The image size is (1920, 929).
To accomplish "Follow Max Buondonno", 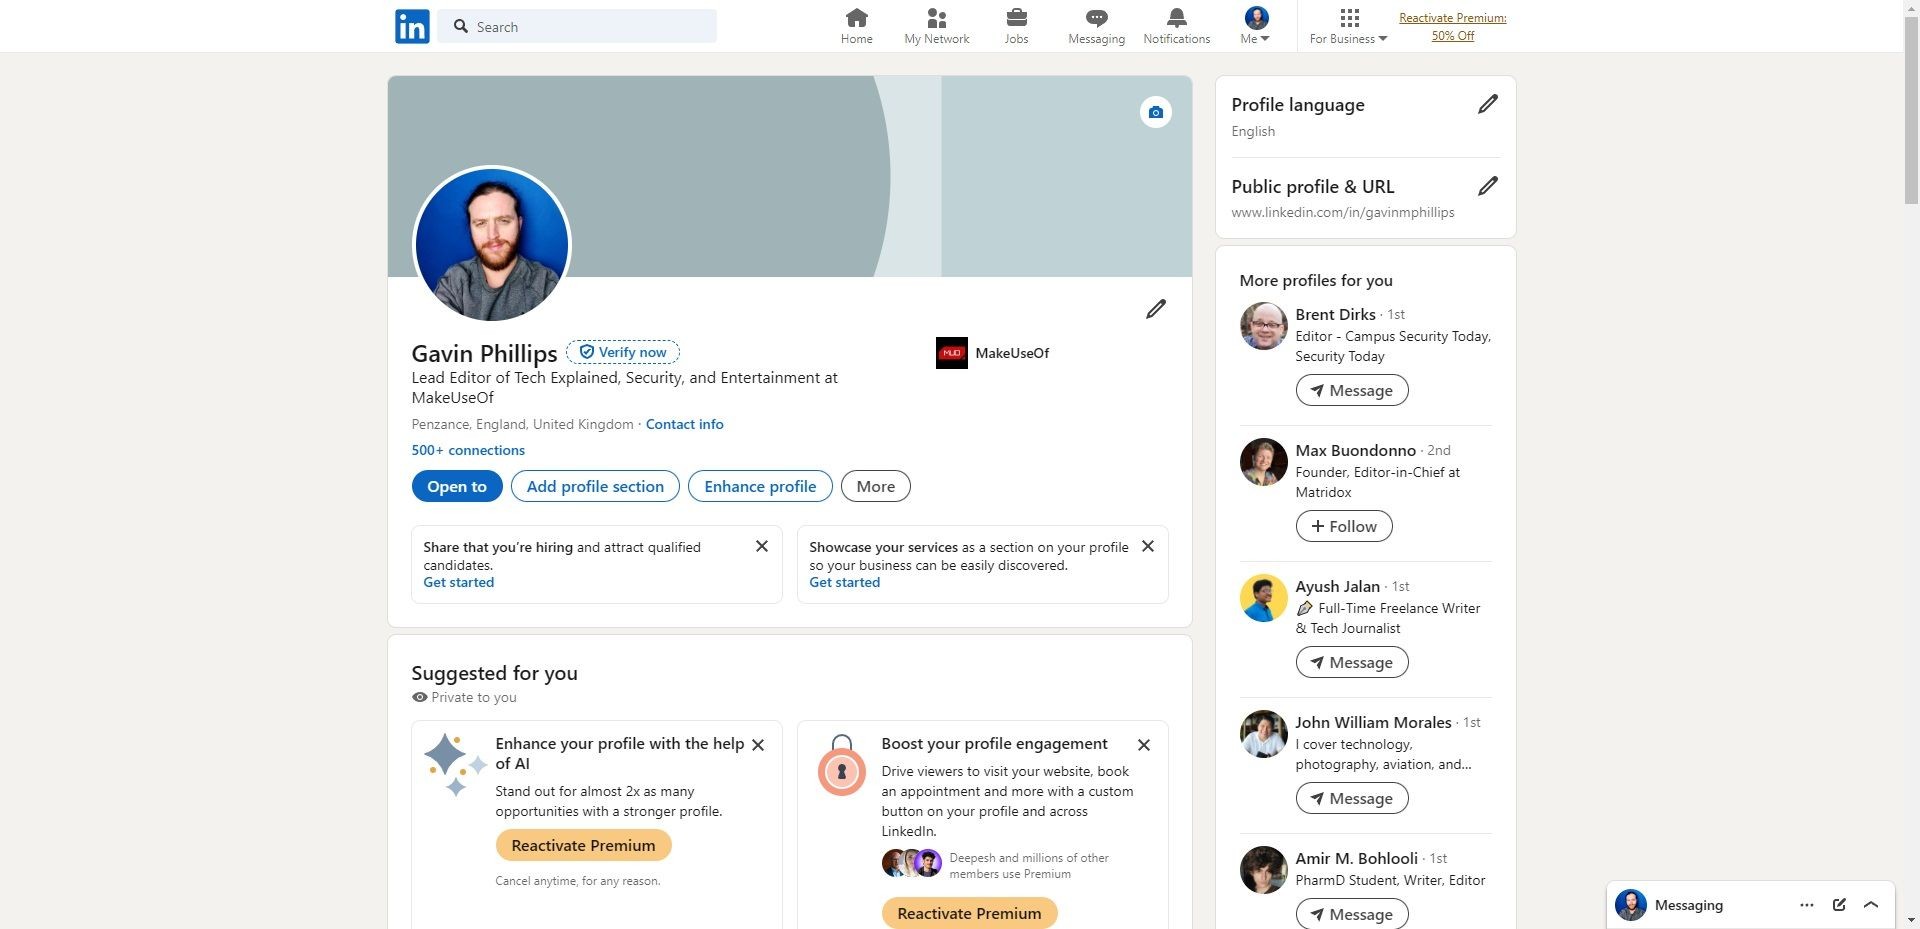I will click(1344, 526).
